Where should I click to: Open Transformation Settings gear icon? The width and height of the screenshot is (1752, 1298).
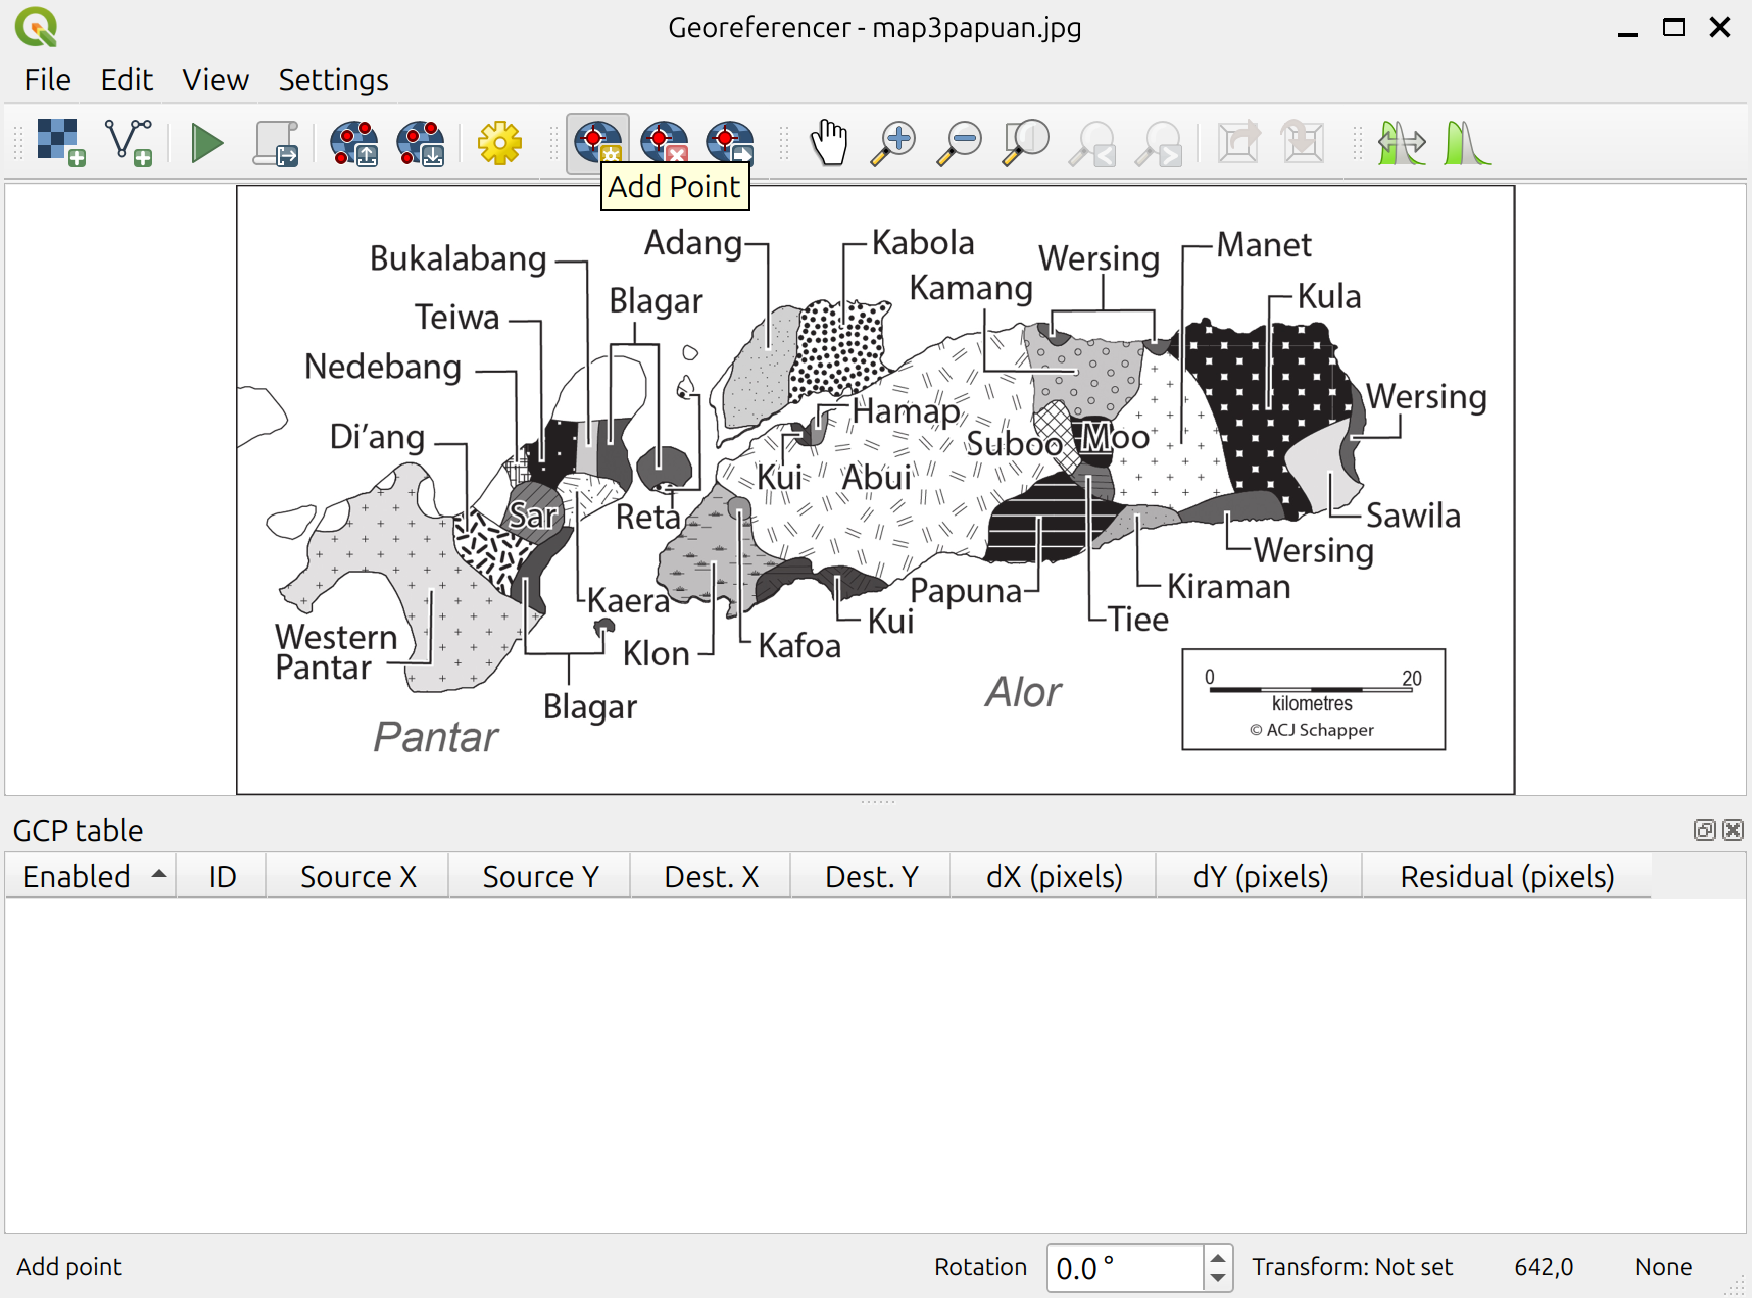coord(499,143)
